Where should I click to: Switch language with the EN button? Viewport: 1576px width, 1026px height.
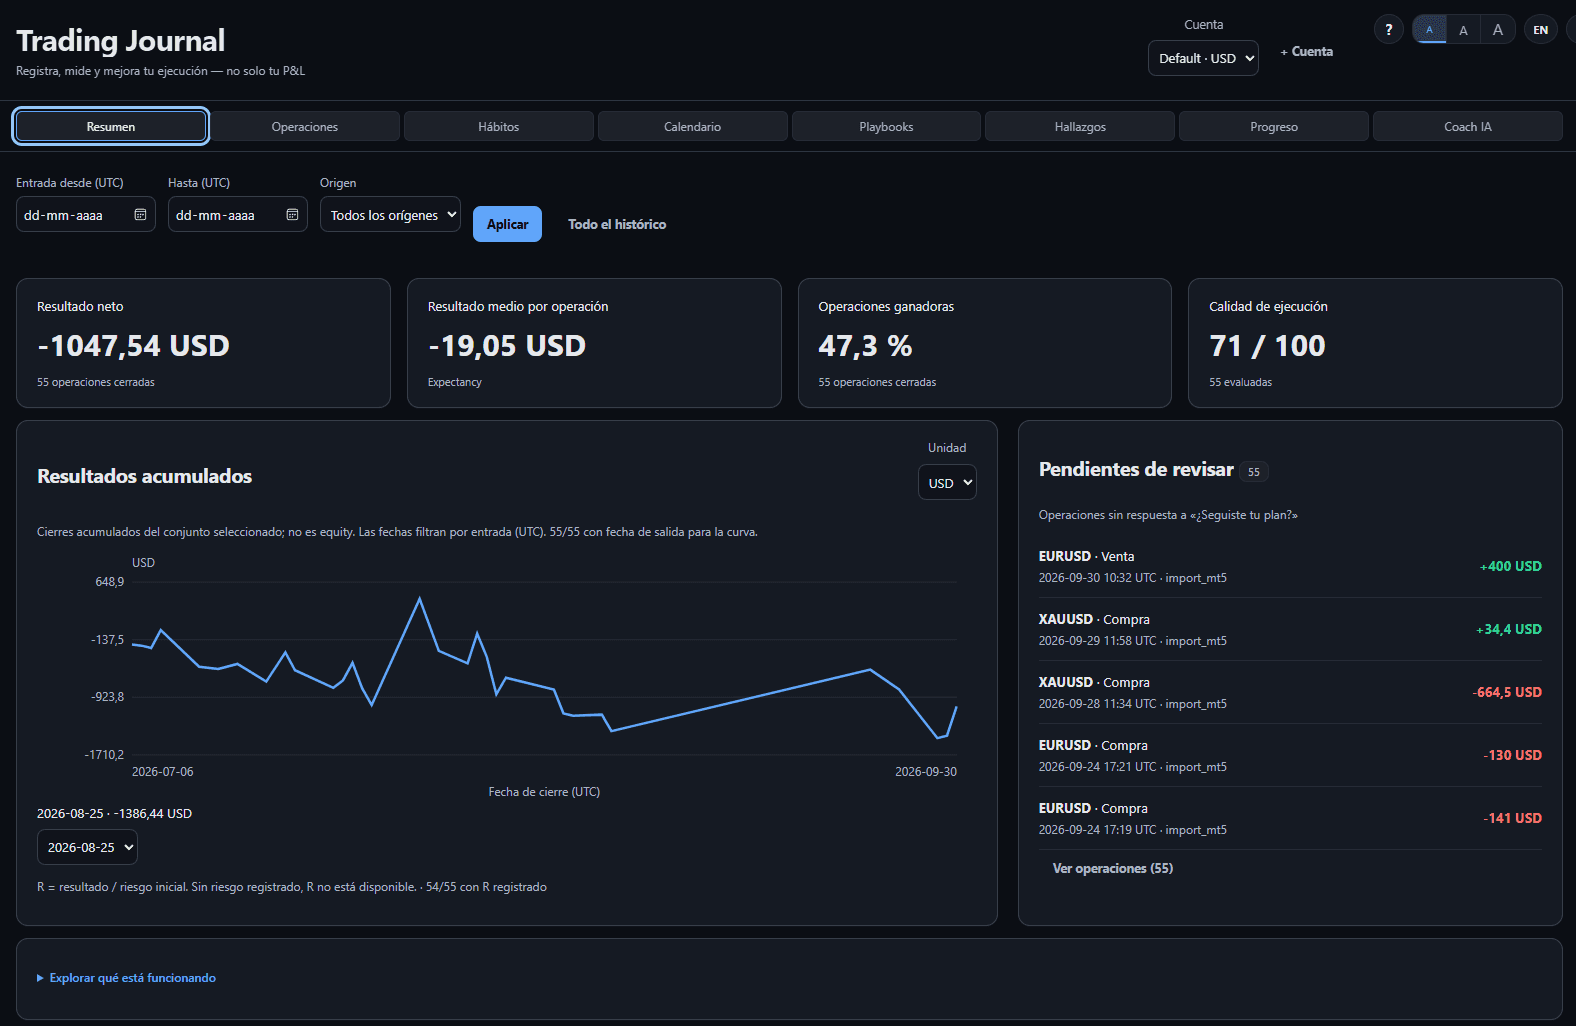point(1541,30)
